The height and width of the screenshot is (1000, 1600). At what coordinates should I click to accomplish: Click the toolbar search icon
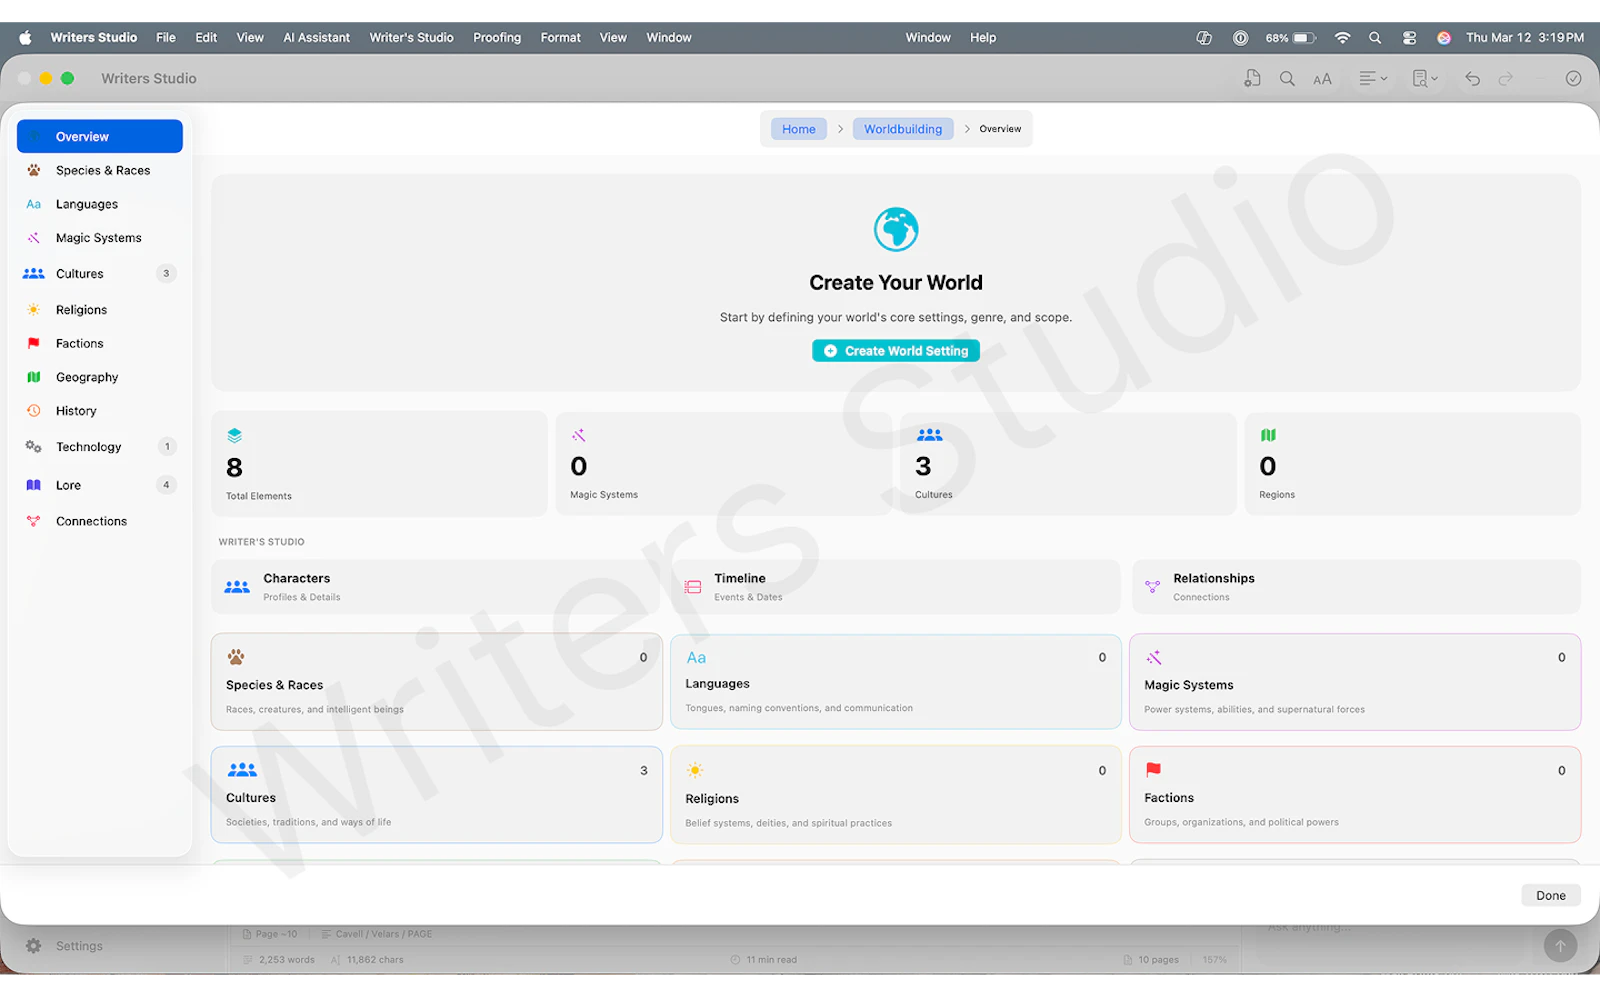(x=1287, y=78)
